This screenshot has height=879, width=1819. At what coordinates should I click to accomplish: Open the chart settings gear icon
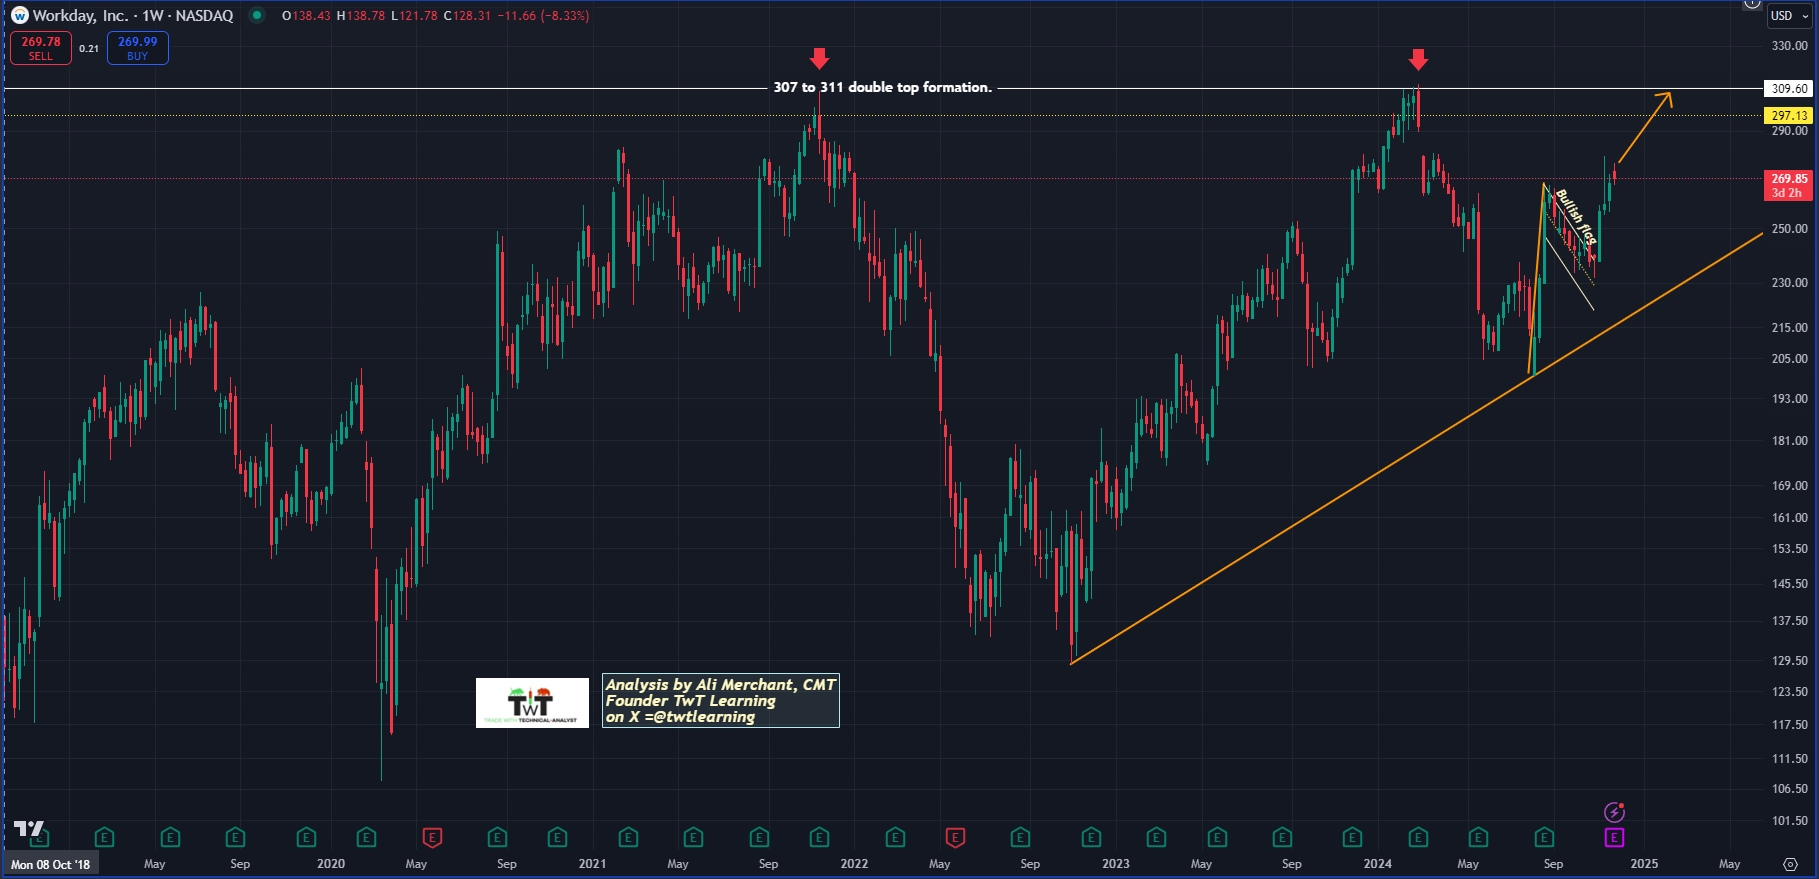[x=1790, y=864]
